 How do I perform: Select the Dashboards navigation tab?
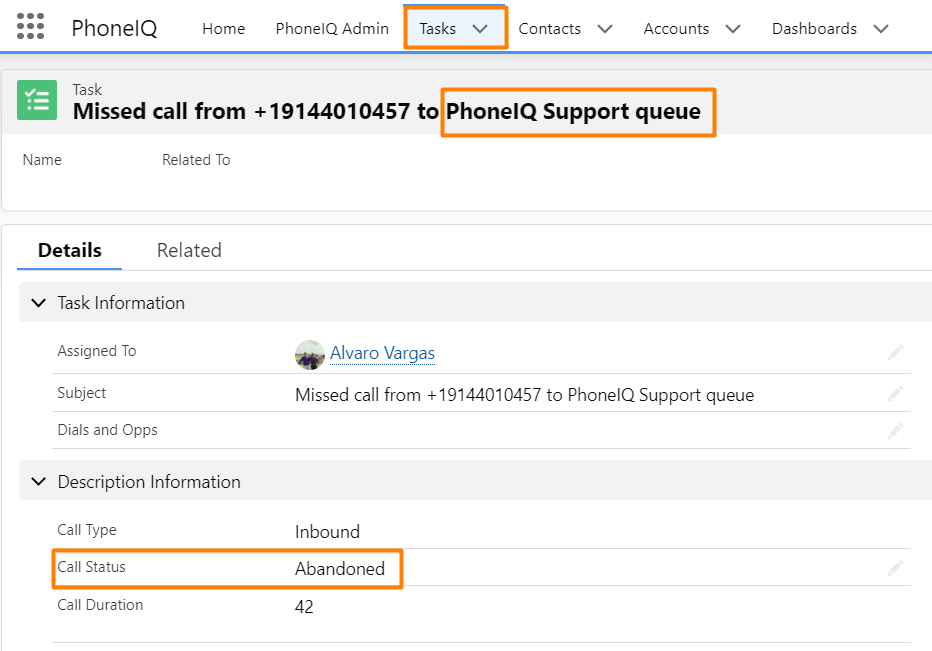(814, 29)
